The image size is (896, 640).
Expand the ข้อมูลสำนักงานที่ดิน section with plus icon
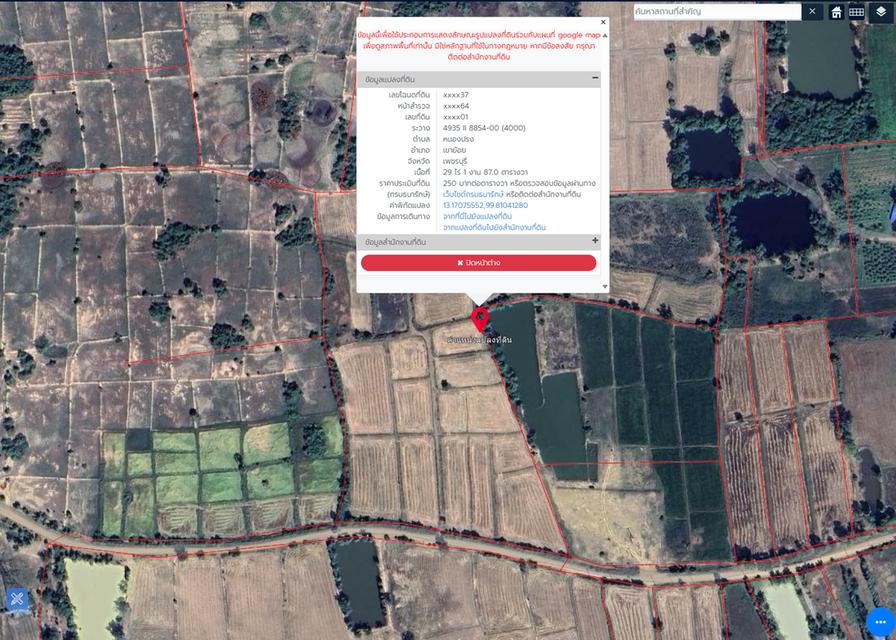pyautogui.click(x=595, y=241)
